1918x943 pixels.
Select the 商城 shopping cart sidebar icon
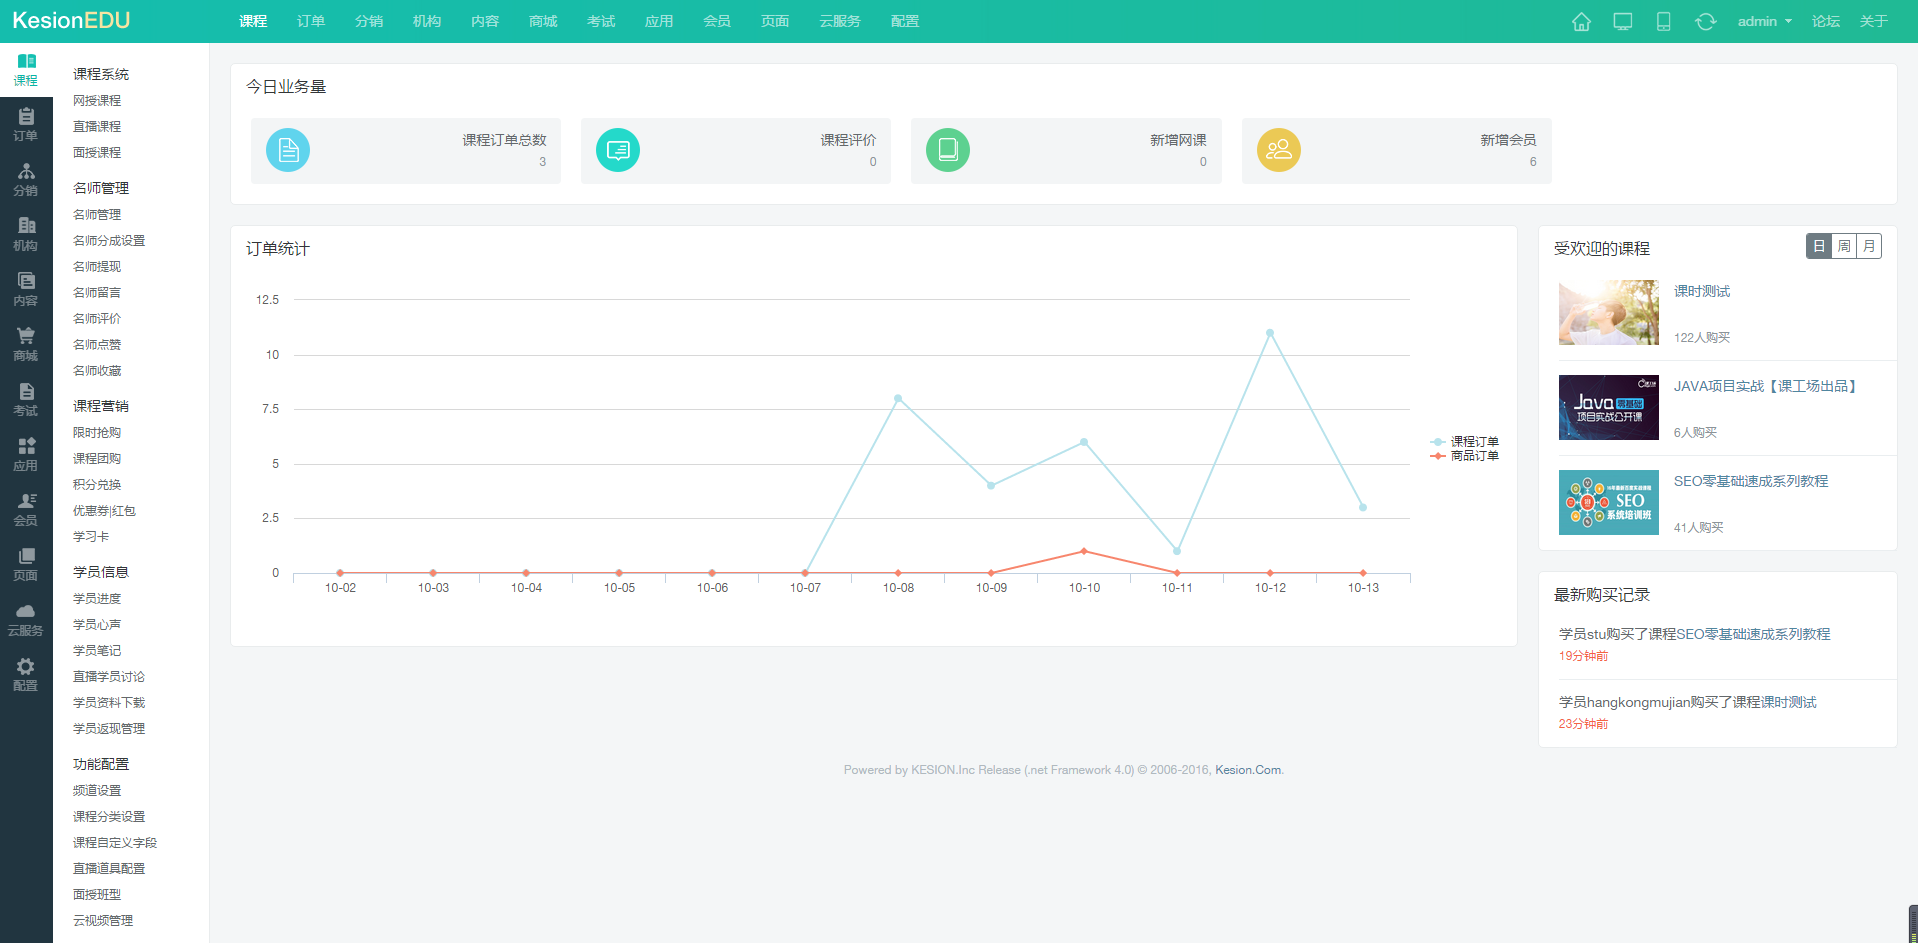(26, 345)
